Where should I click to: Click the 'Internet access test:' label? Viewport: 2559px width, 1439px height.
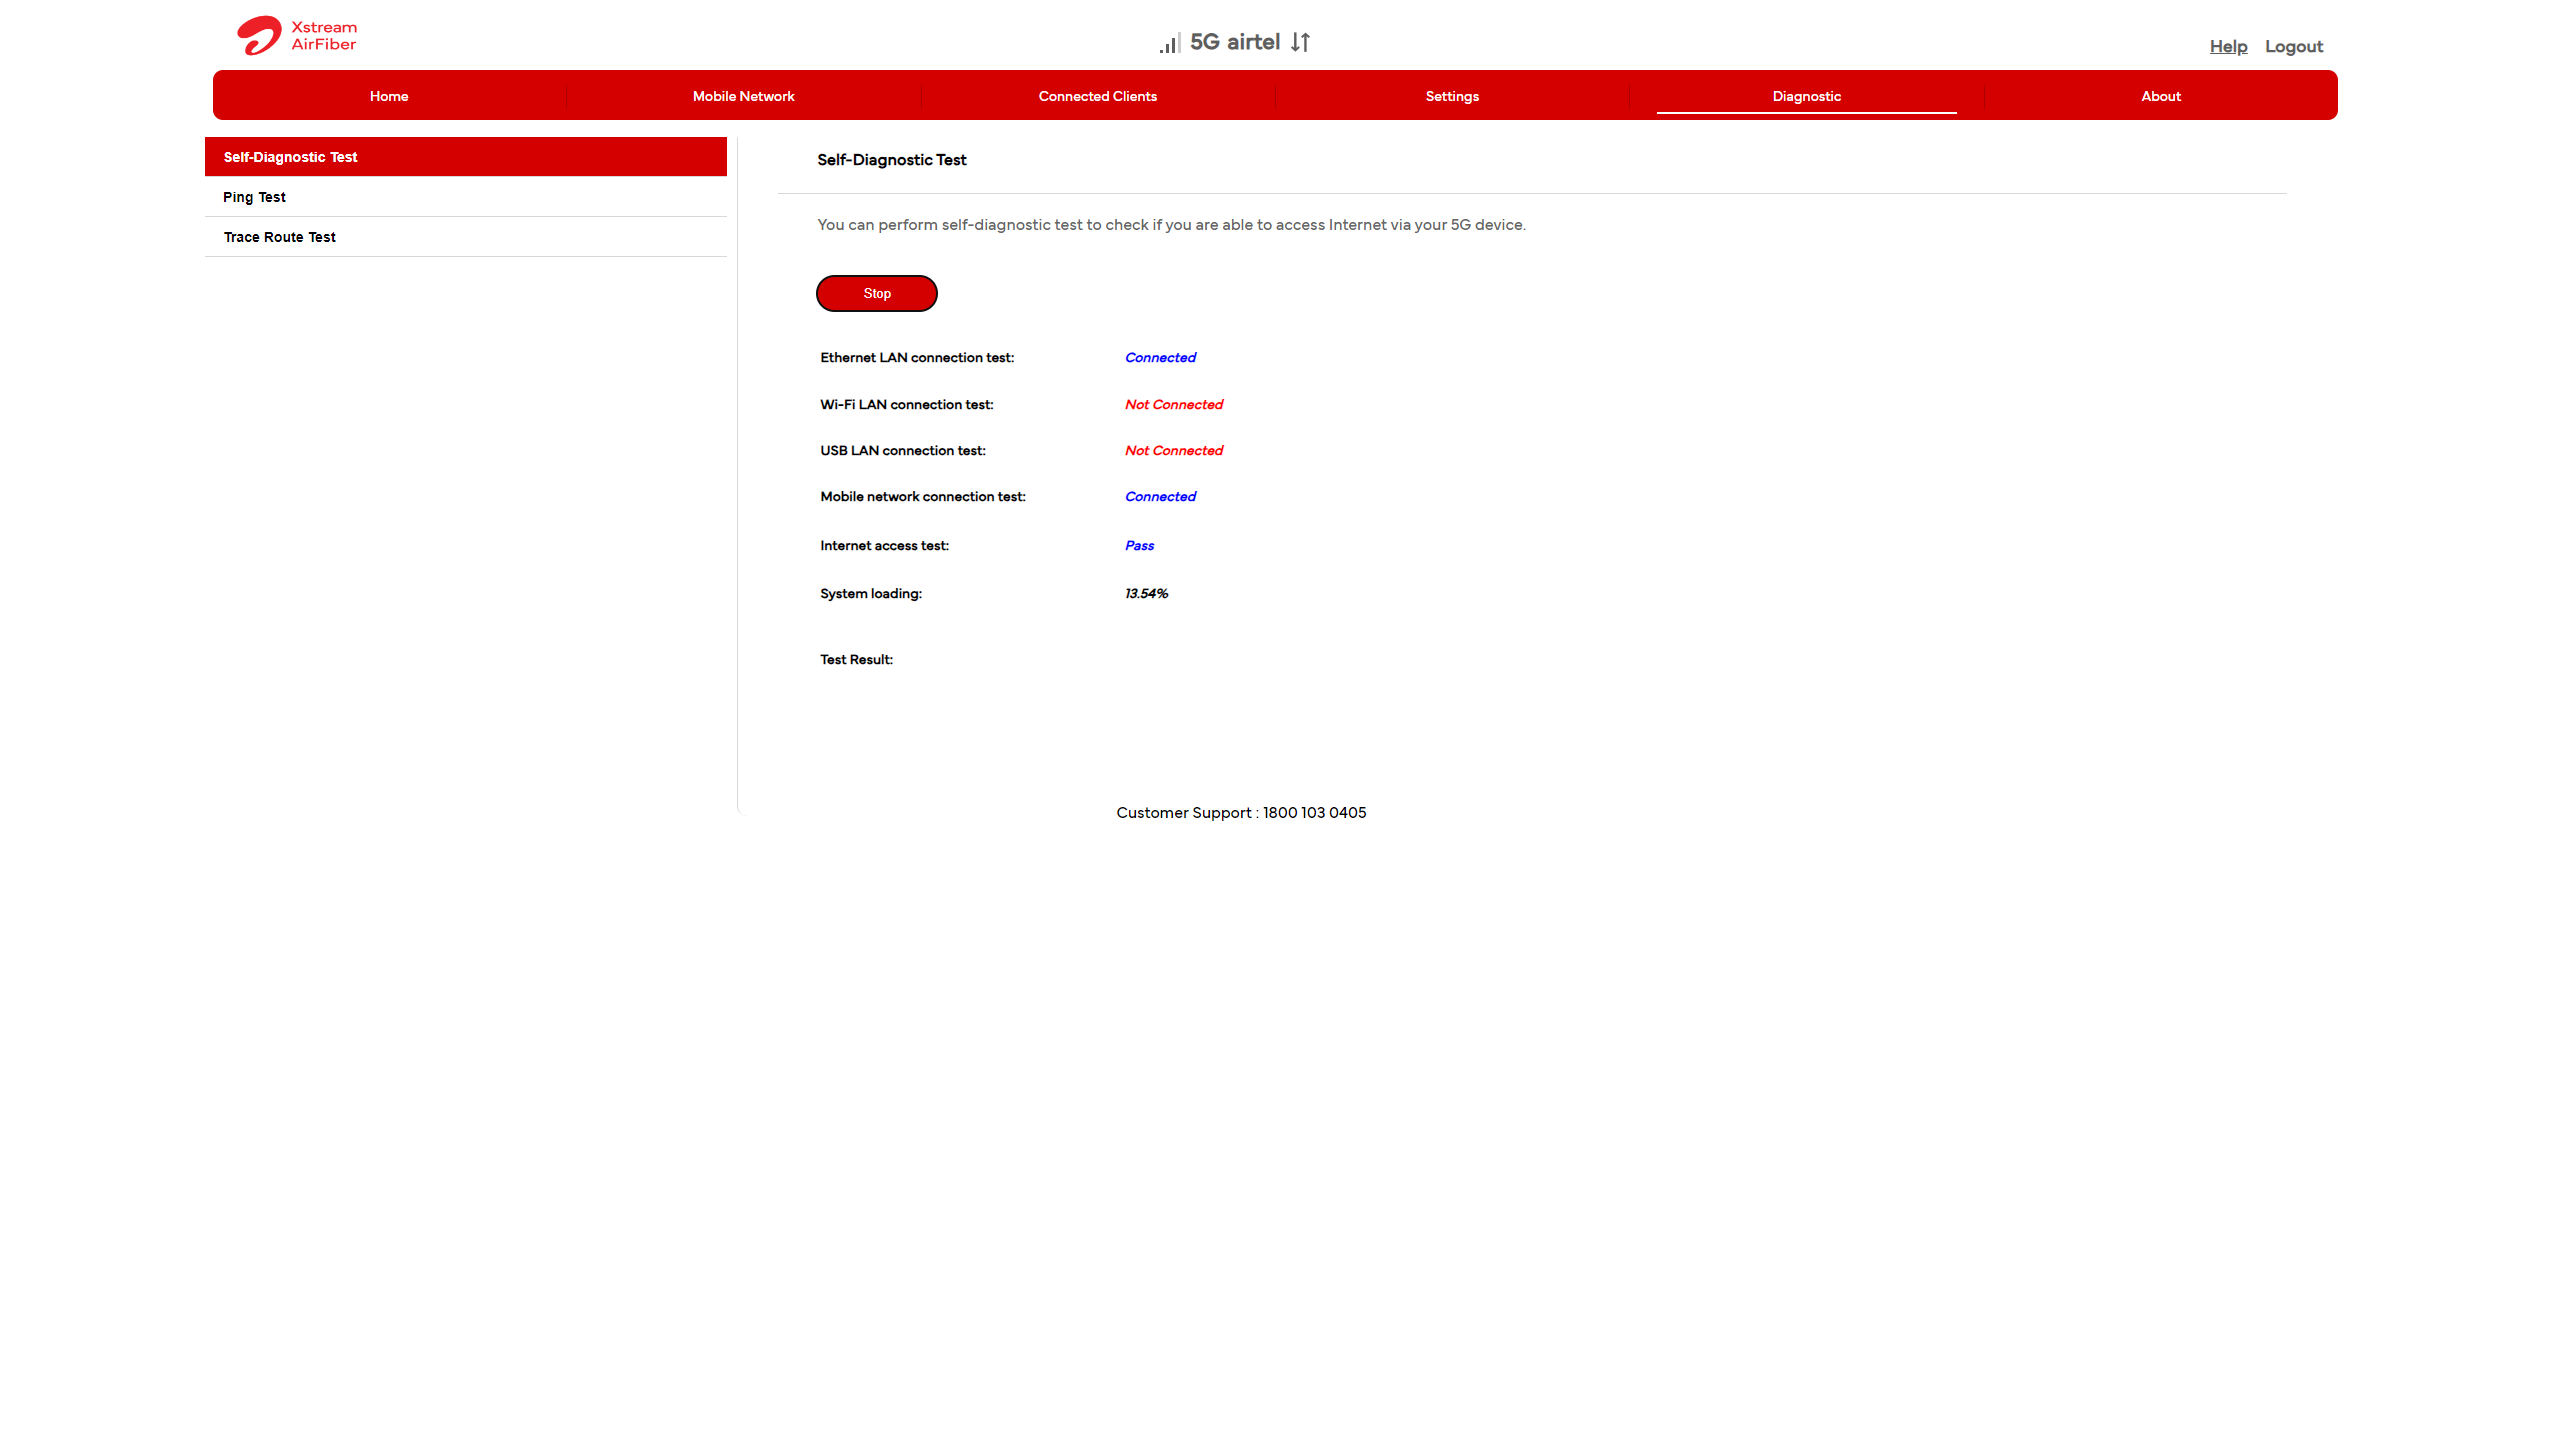tap(884, 545)
